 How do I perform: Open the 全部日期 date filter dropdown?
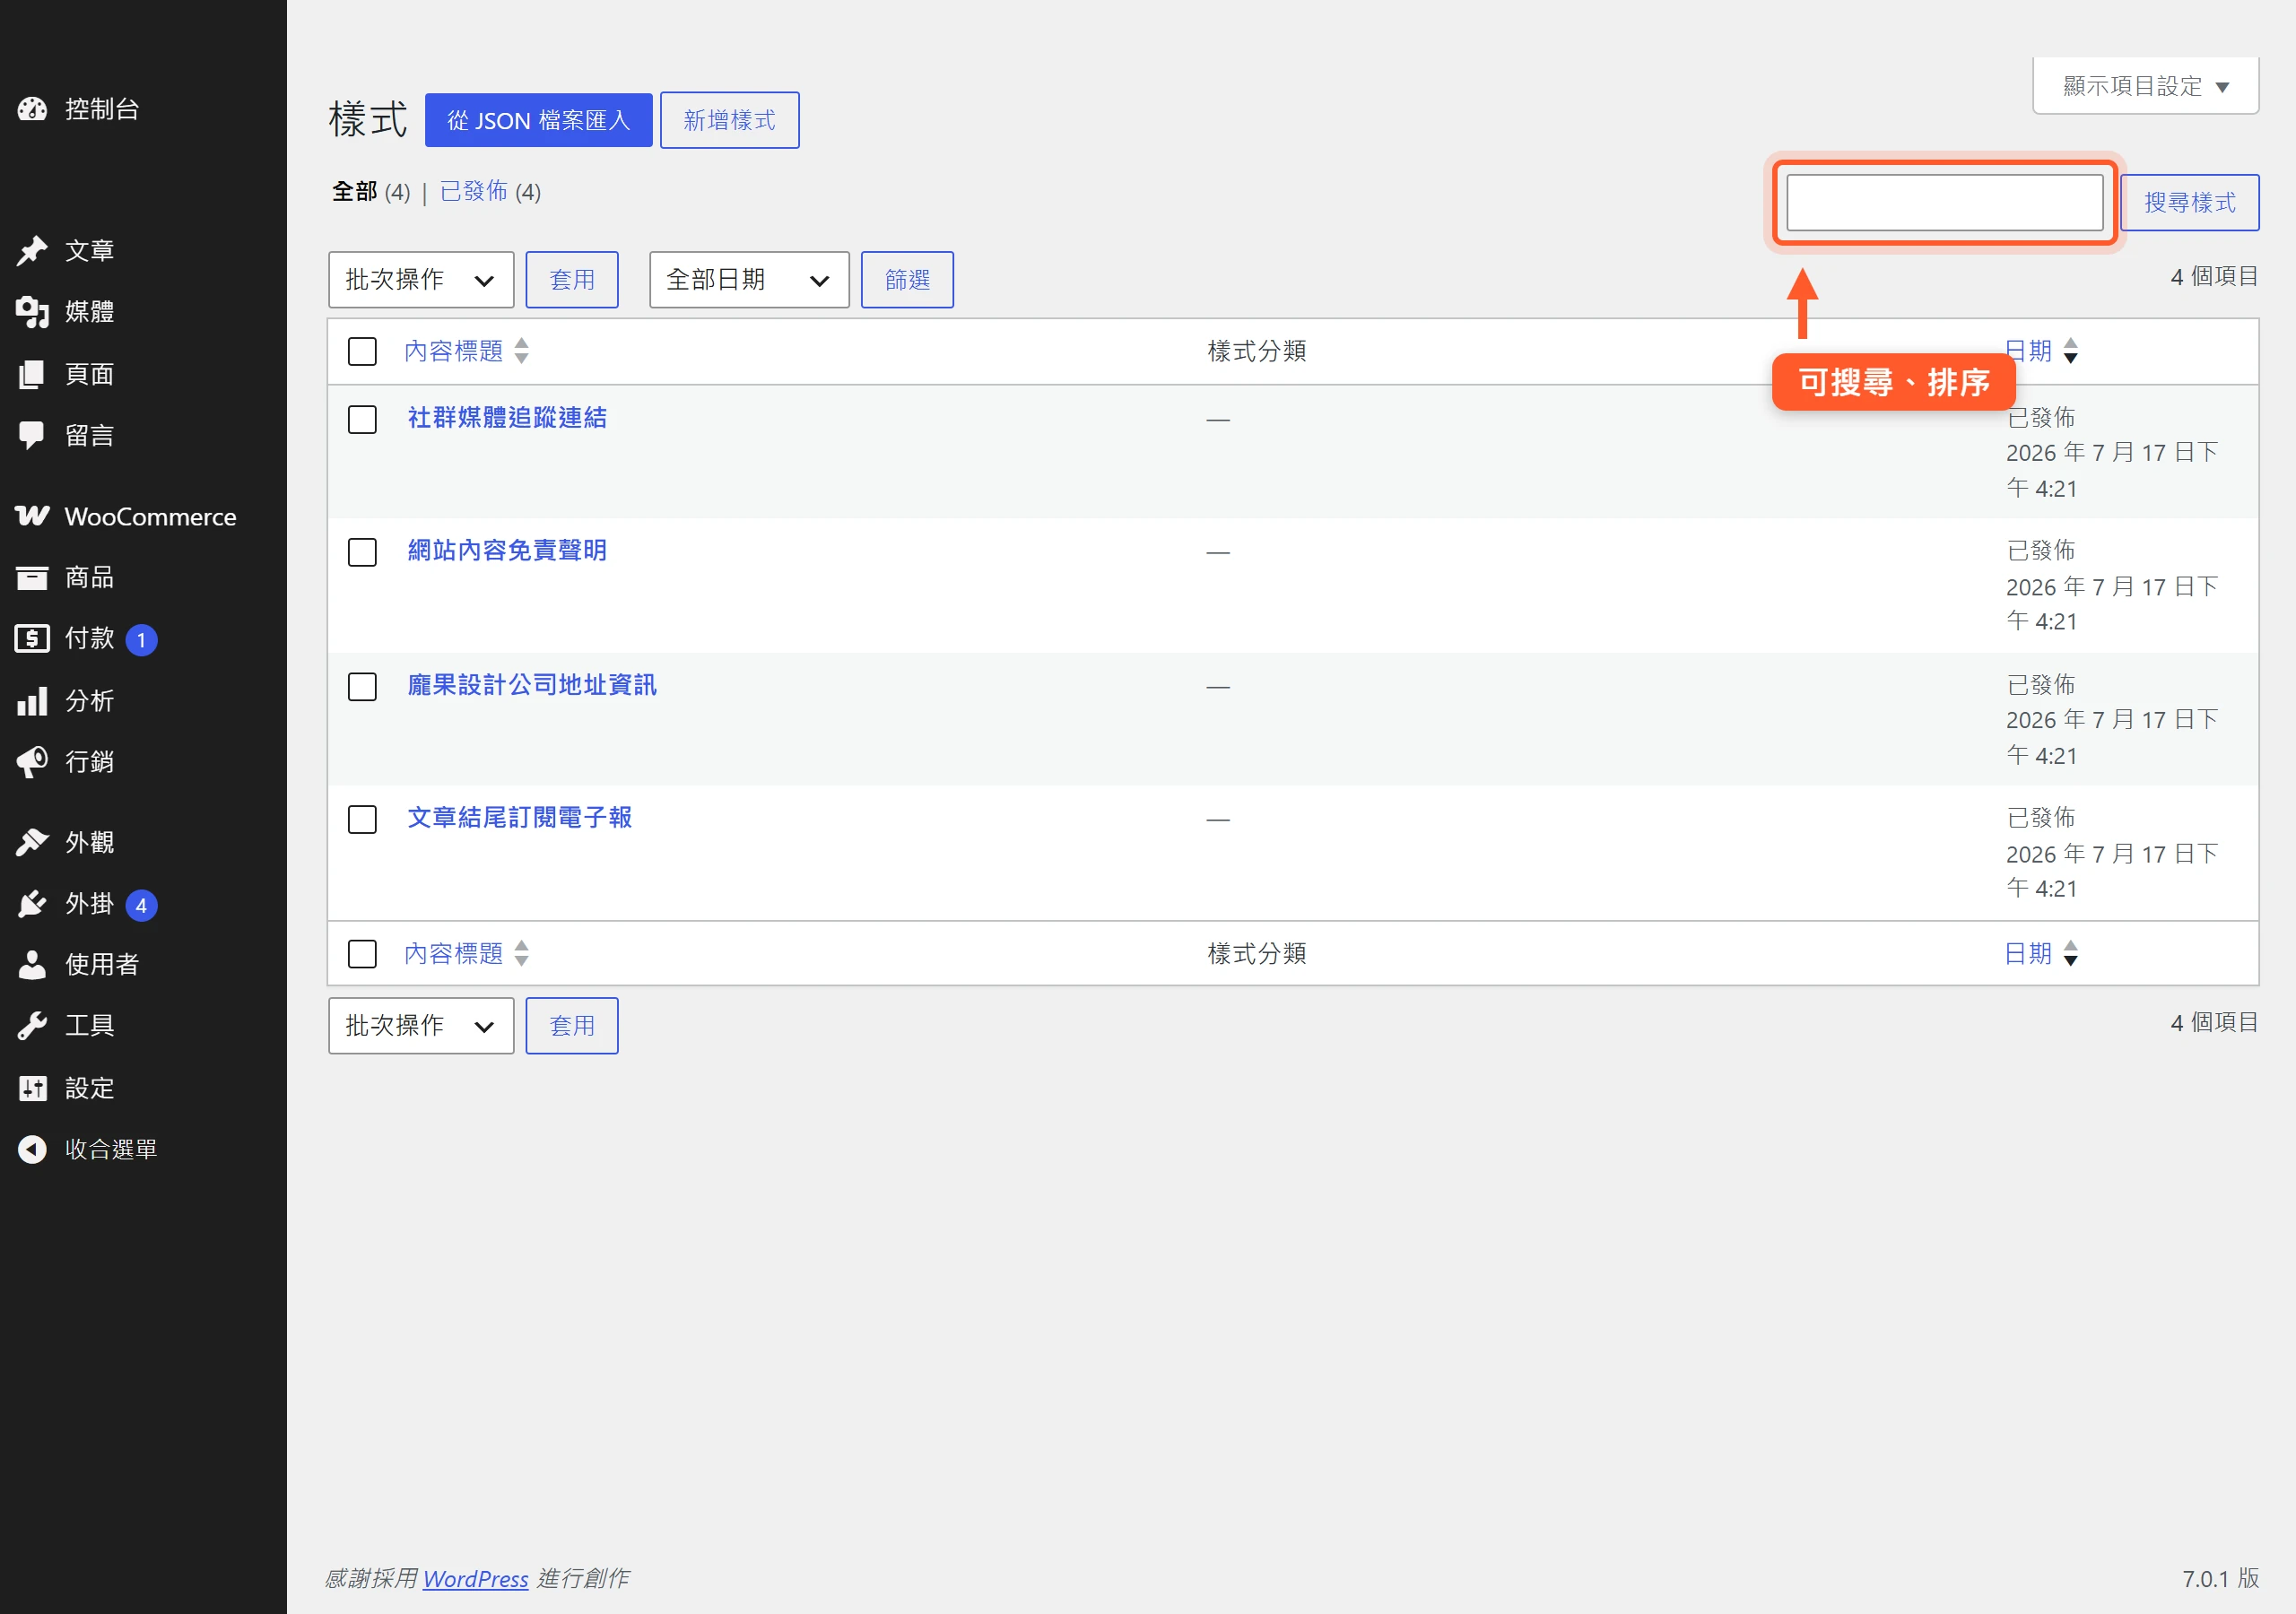749,280
